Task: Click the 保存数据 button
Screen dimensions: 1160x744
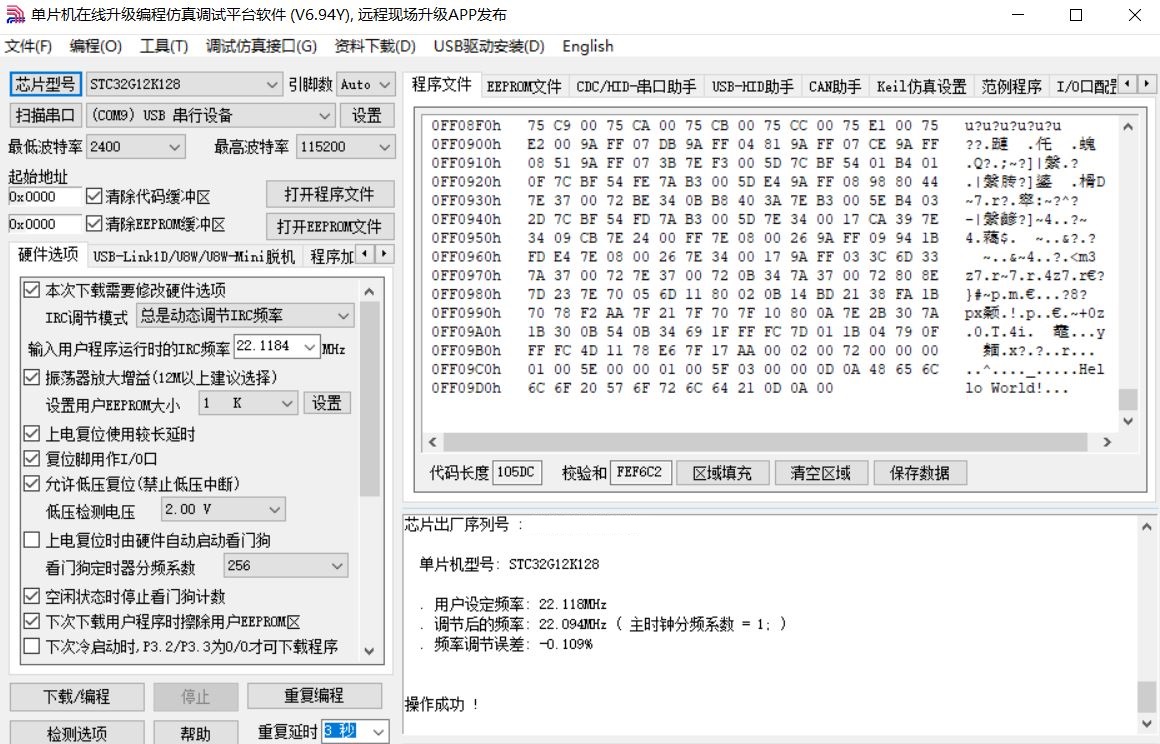Action: pyautogui.click(x=920, y=473)
